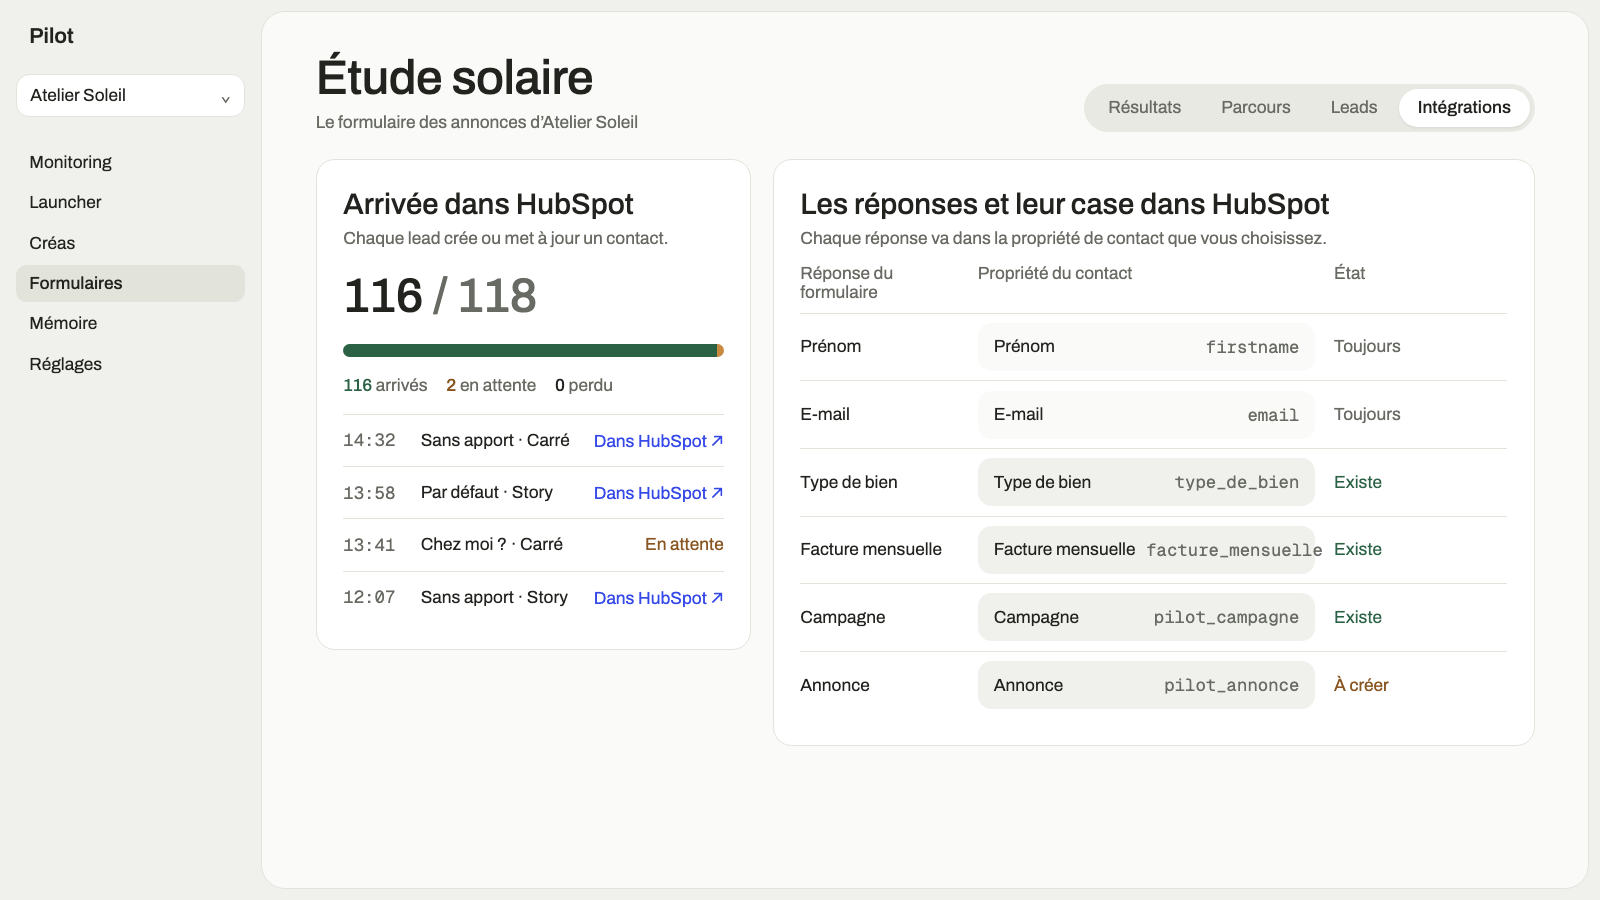Screen dimensions: 1600x900
Task: Open the Facture mensuelle property field
Action: tap(1146, 550)
